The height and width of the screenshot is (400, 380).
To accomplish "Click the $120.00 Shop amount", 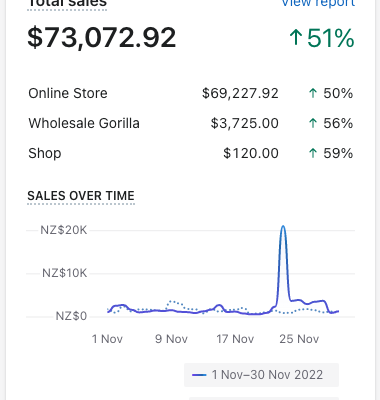I will tap(251, 153).
